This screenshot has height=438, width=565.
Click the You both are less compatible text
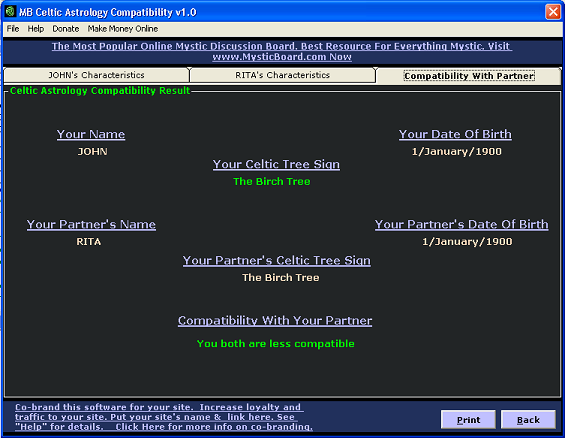pyautogui.click(x=276, y=344)
